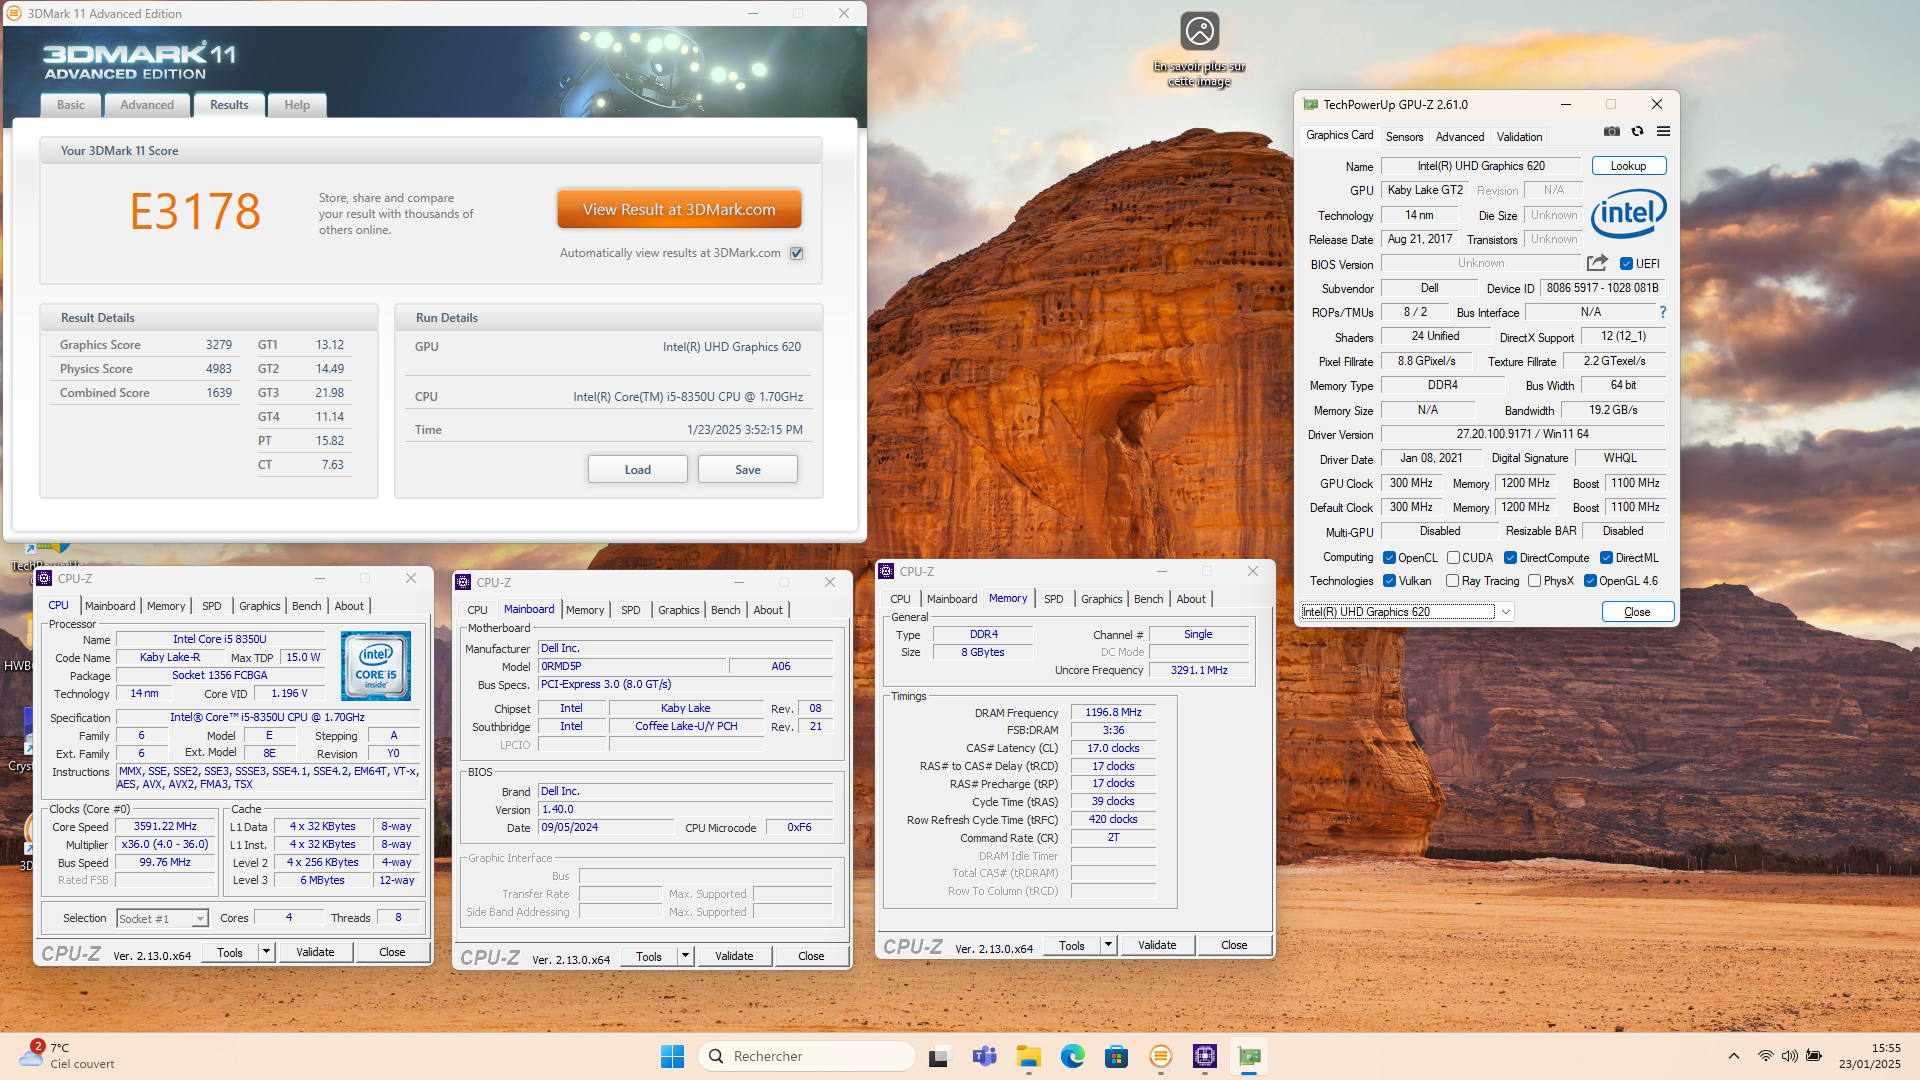Show hidden system tray icons

pyautogui.click(x=1734, y=1056)
